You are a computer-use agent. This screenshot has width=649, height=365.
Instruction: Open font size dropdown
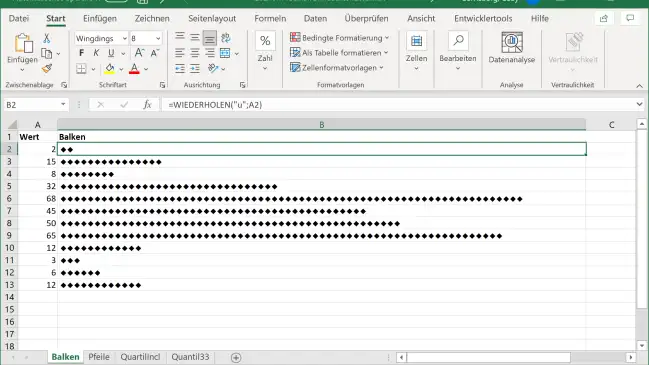tap(158, 38)
